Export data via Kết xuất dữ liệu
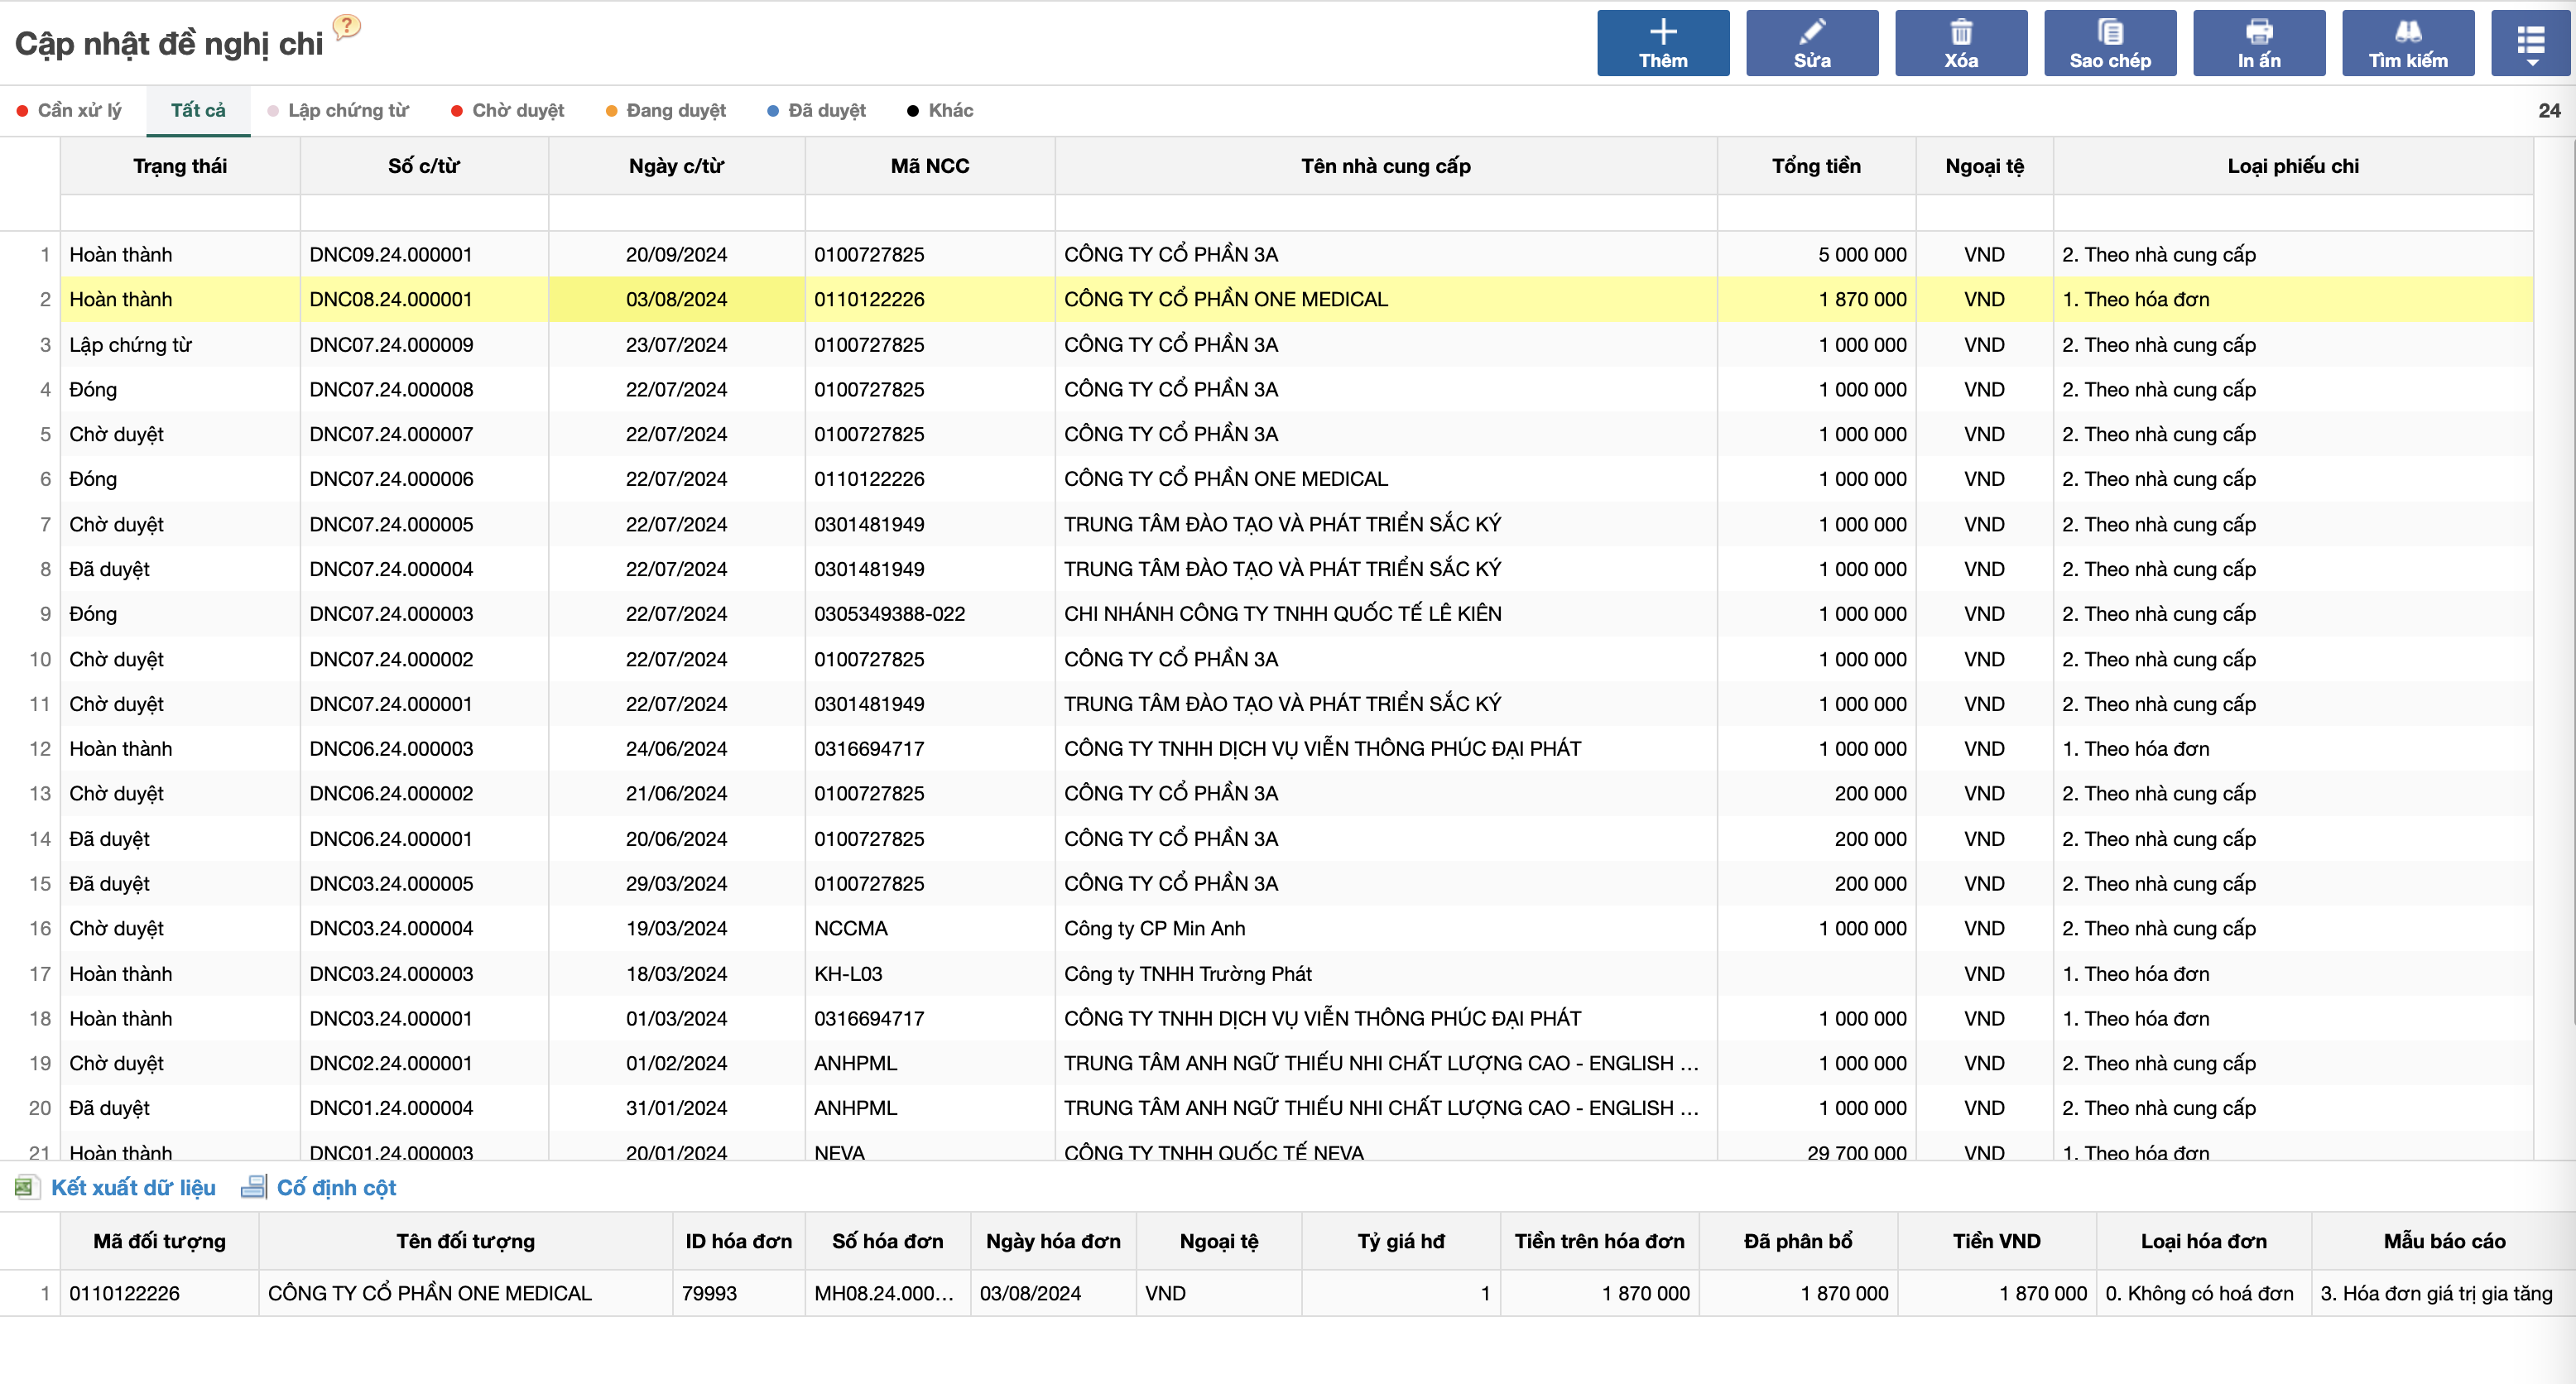 [133, 1187]
